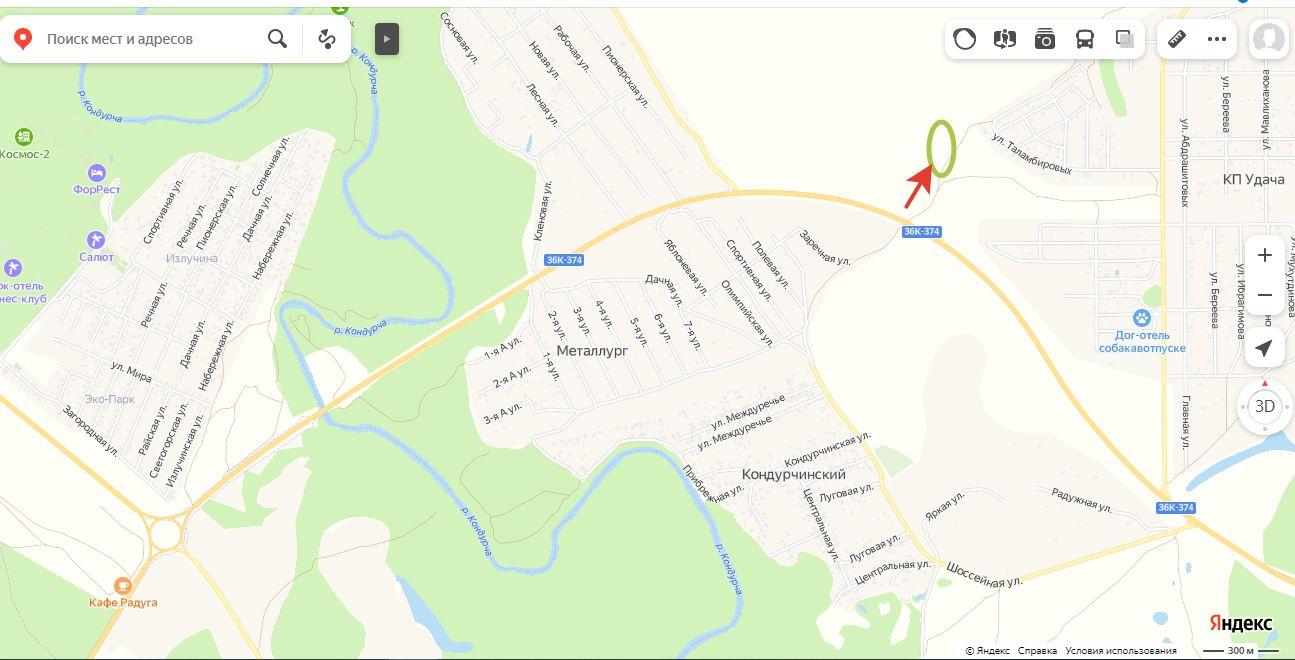1295x660 pixels.
Task: Select the ruler measurement tool
Action: pos(1177,39)
